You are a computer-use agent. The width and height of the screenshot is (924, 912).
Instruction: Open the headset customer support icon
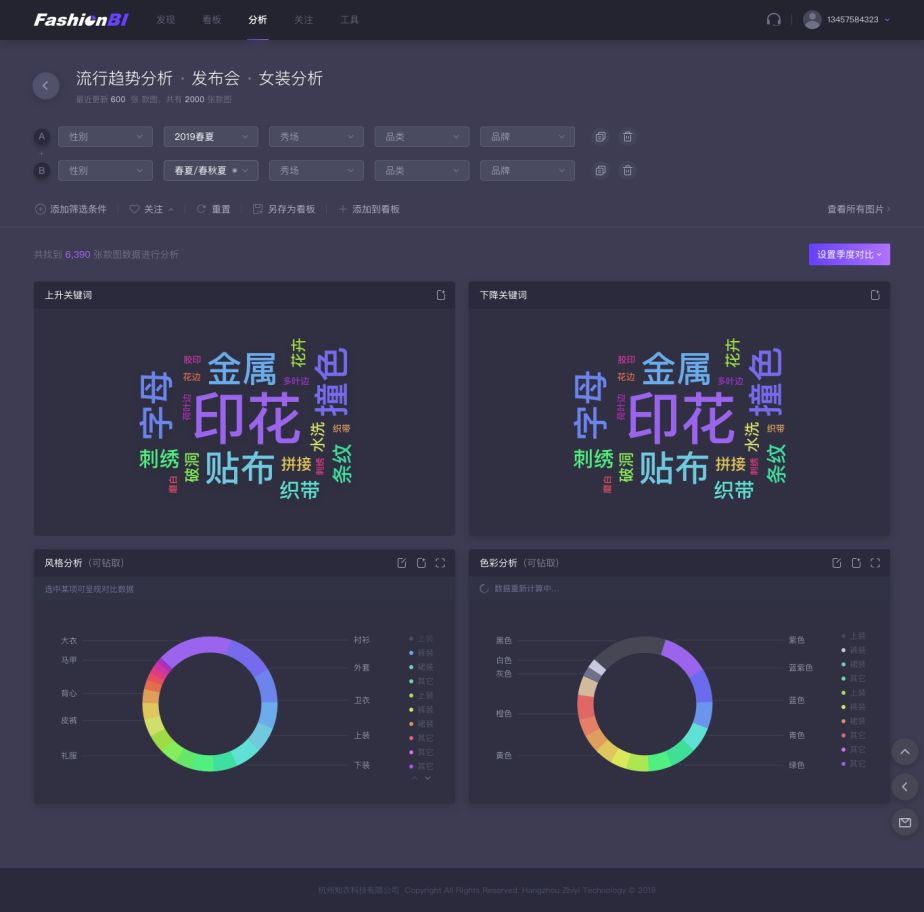773,19
